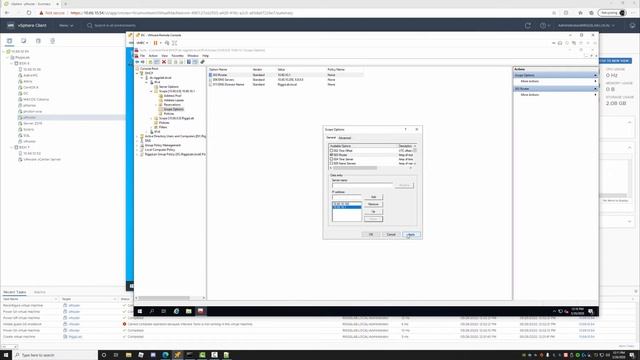Click the host Windows Start button
Screen dimensions: 640x360
pos(6,355)
